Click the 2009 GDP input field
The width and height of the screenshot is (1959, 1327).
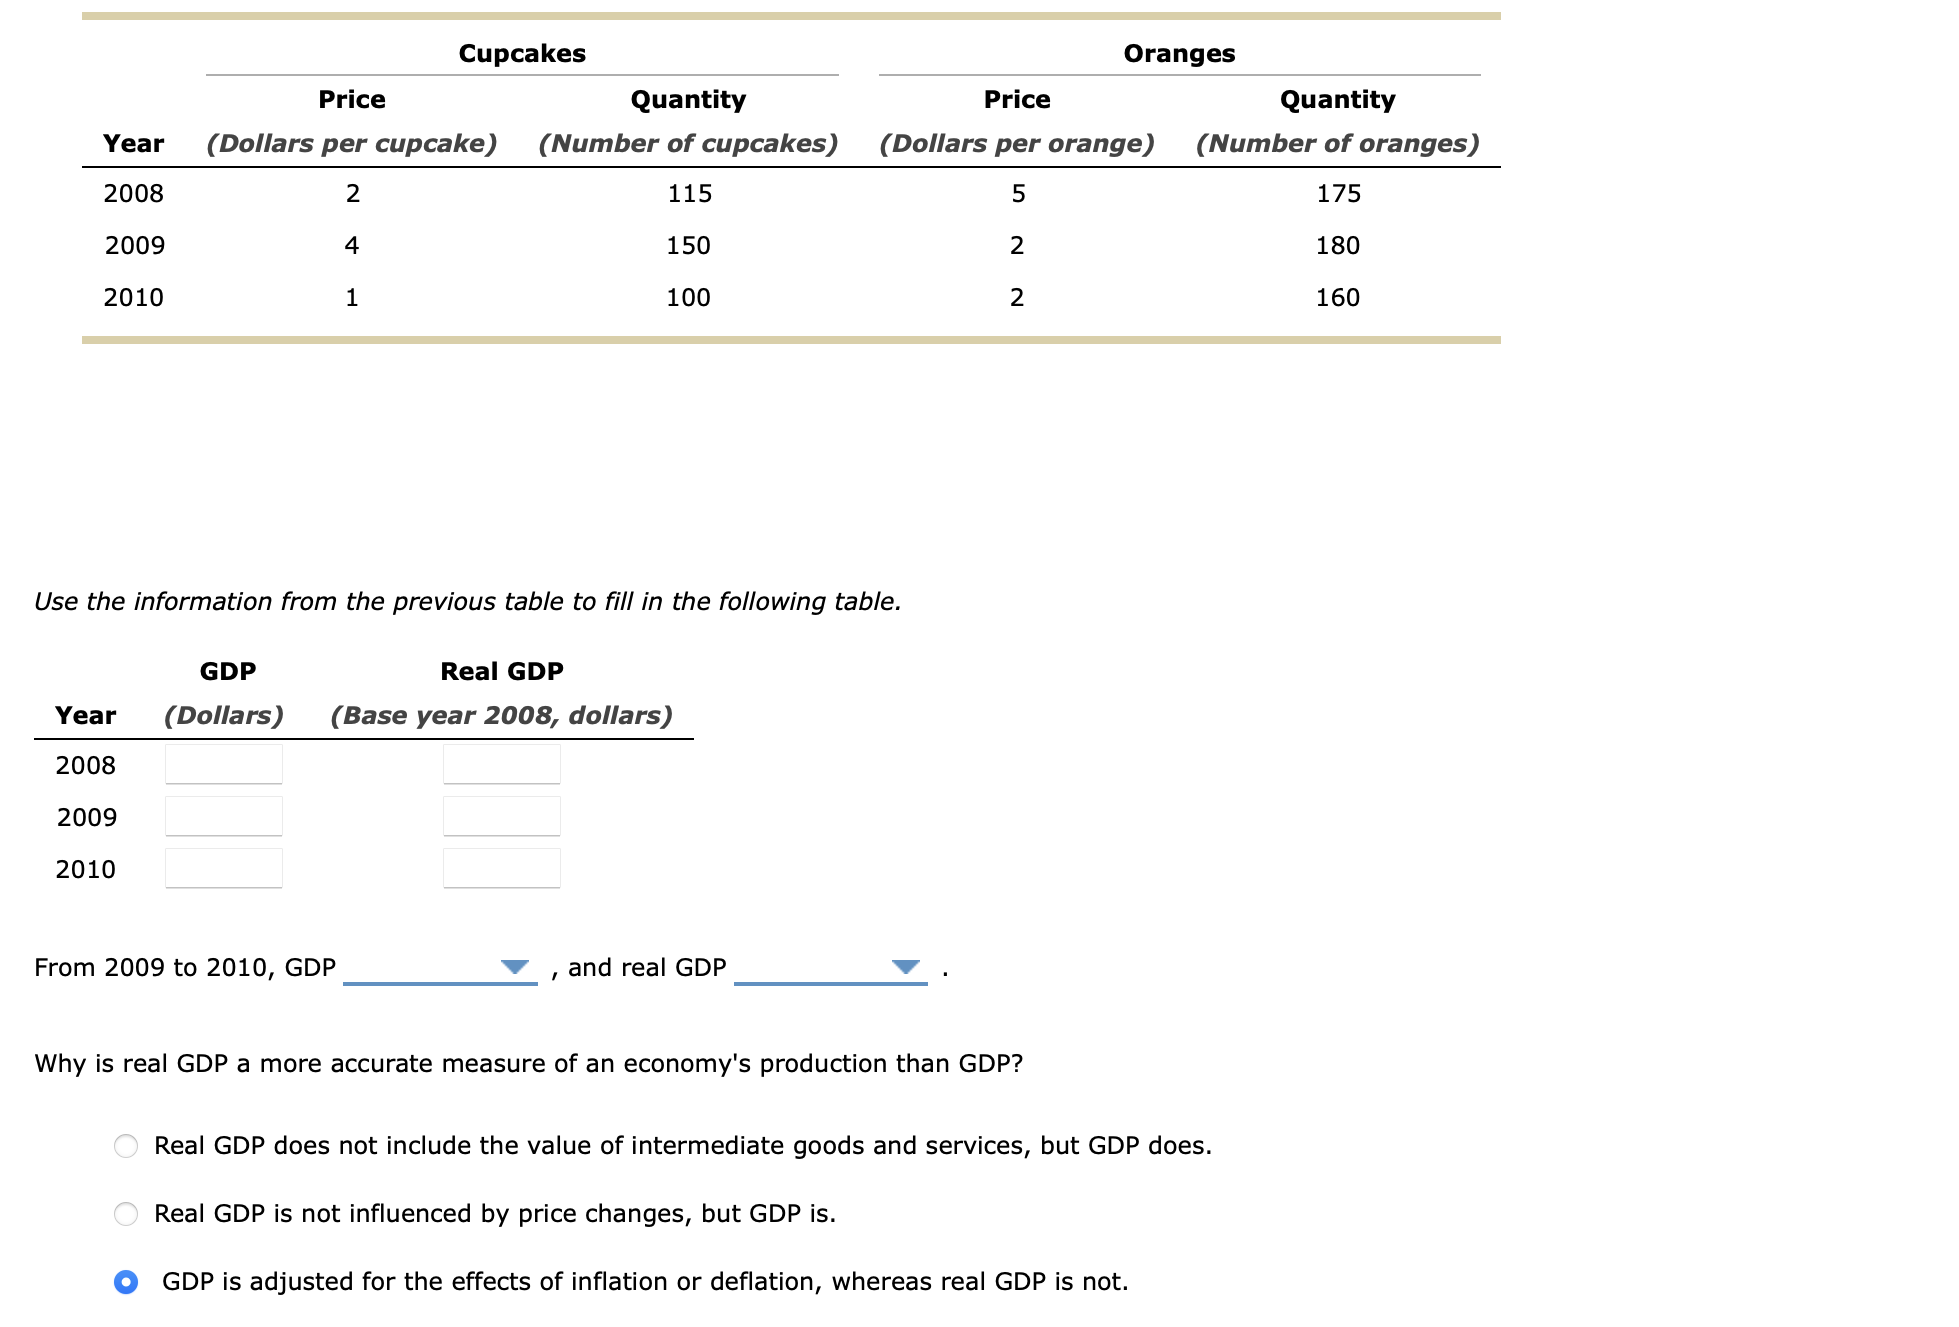point(223,816)
